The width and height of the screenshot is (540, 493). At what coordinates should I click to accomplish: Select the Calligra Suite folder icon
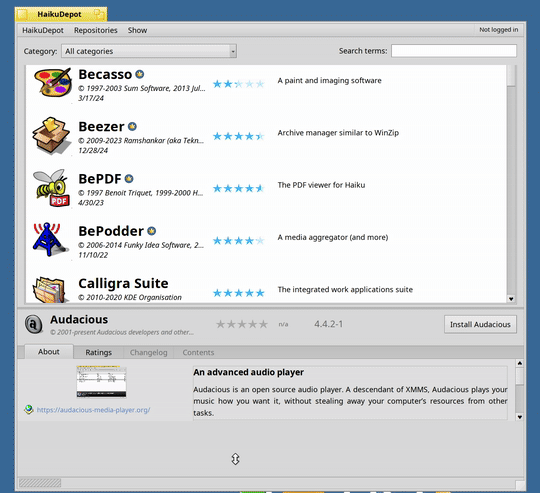(x=49, y=290)
